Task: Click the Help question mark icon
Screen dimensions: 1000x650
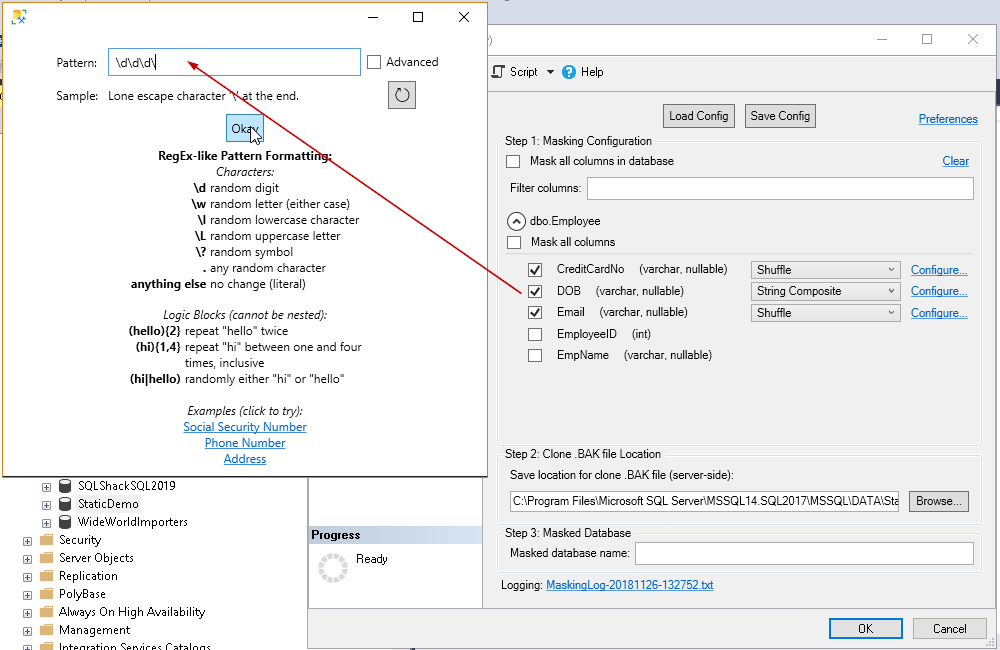Action: (x=569, y=72)
